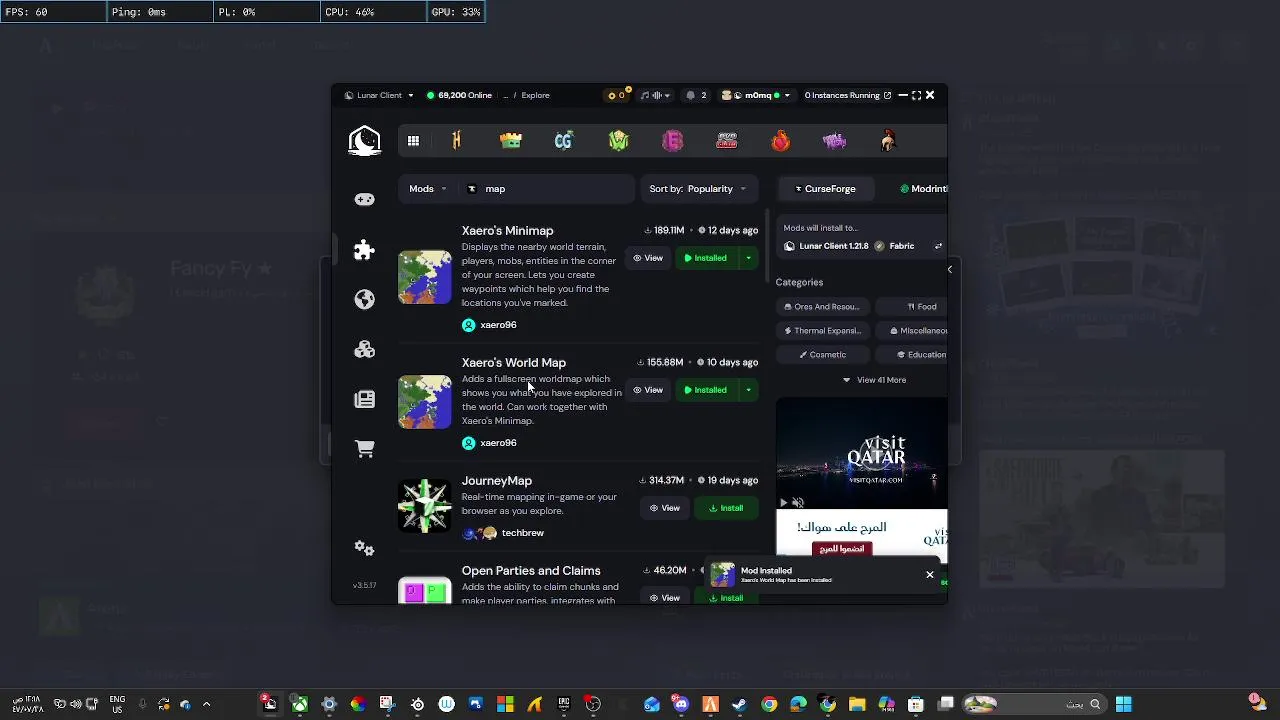Select the spartan helmet server icon
The height and width of the screenshot is (720, 1280).
pyautogui.click(x=888, y=141)
